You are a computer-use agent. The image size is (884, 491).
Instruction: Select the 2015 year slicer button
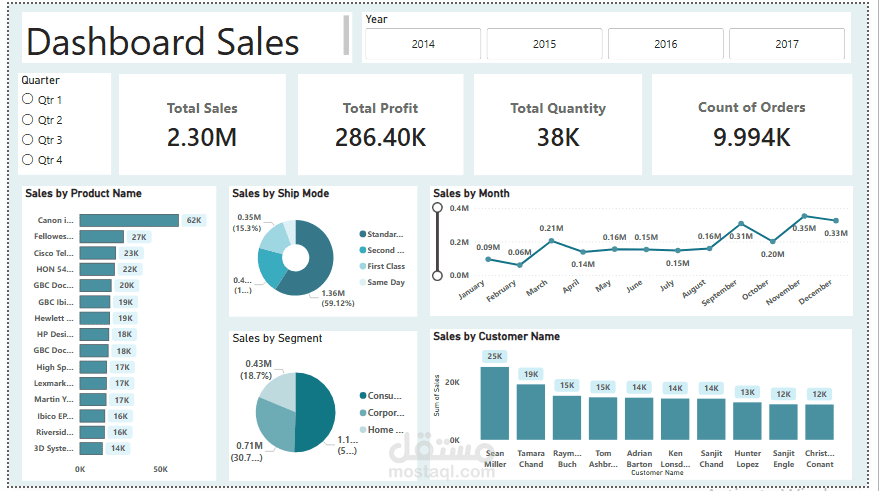pos(544,44)
